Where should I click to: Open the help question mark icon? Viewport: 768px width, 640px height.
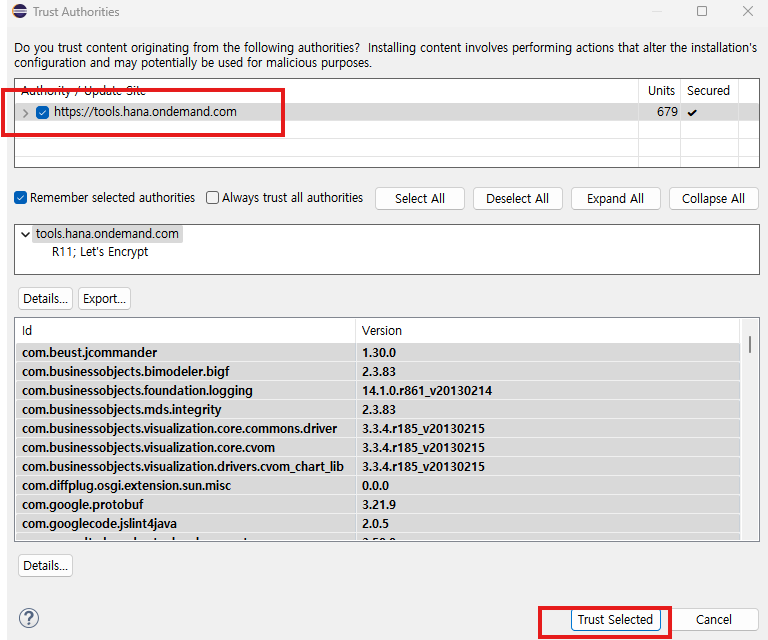point(29,618)
